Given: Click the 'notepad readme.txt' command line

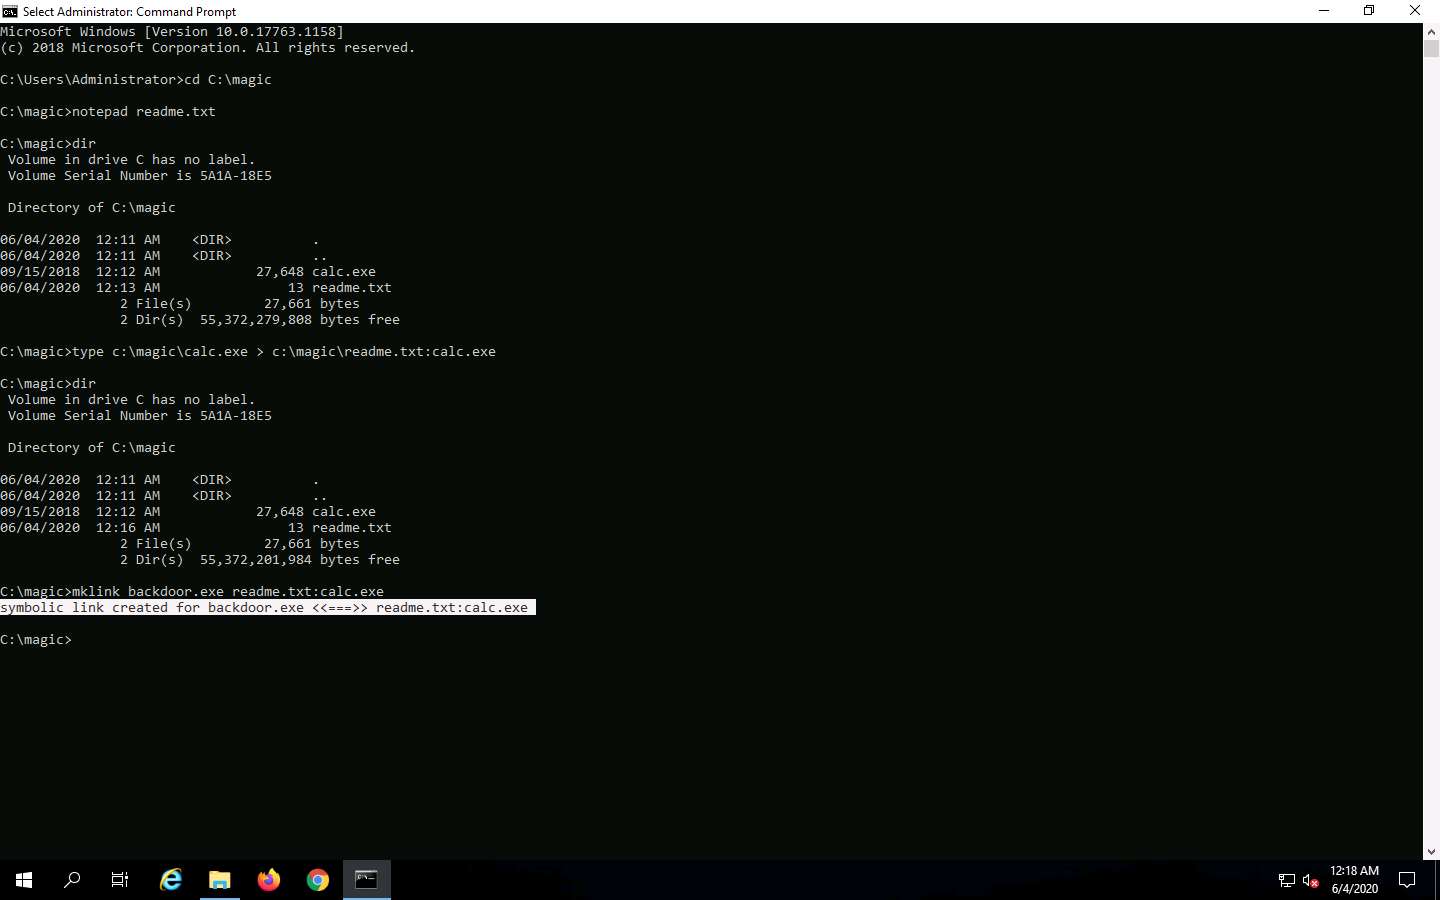Looking at the screenshot, I should click(108, 112).
